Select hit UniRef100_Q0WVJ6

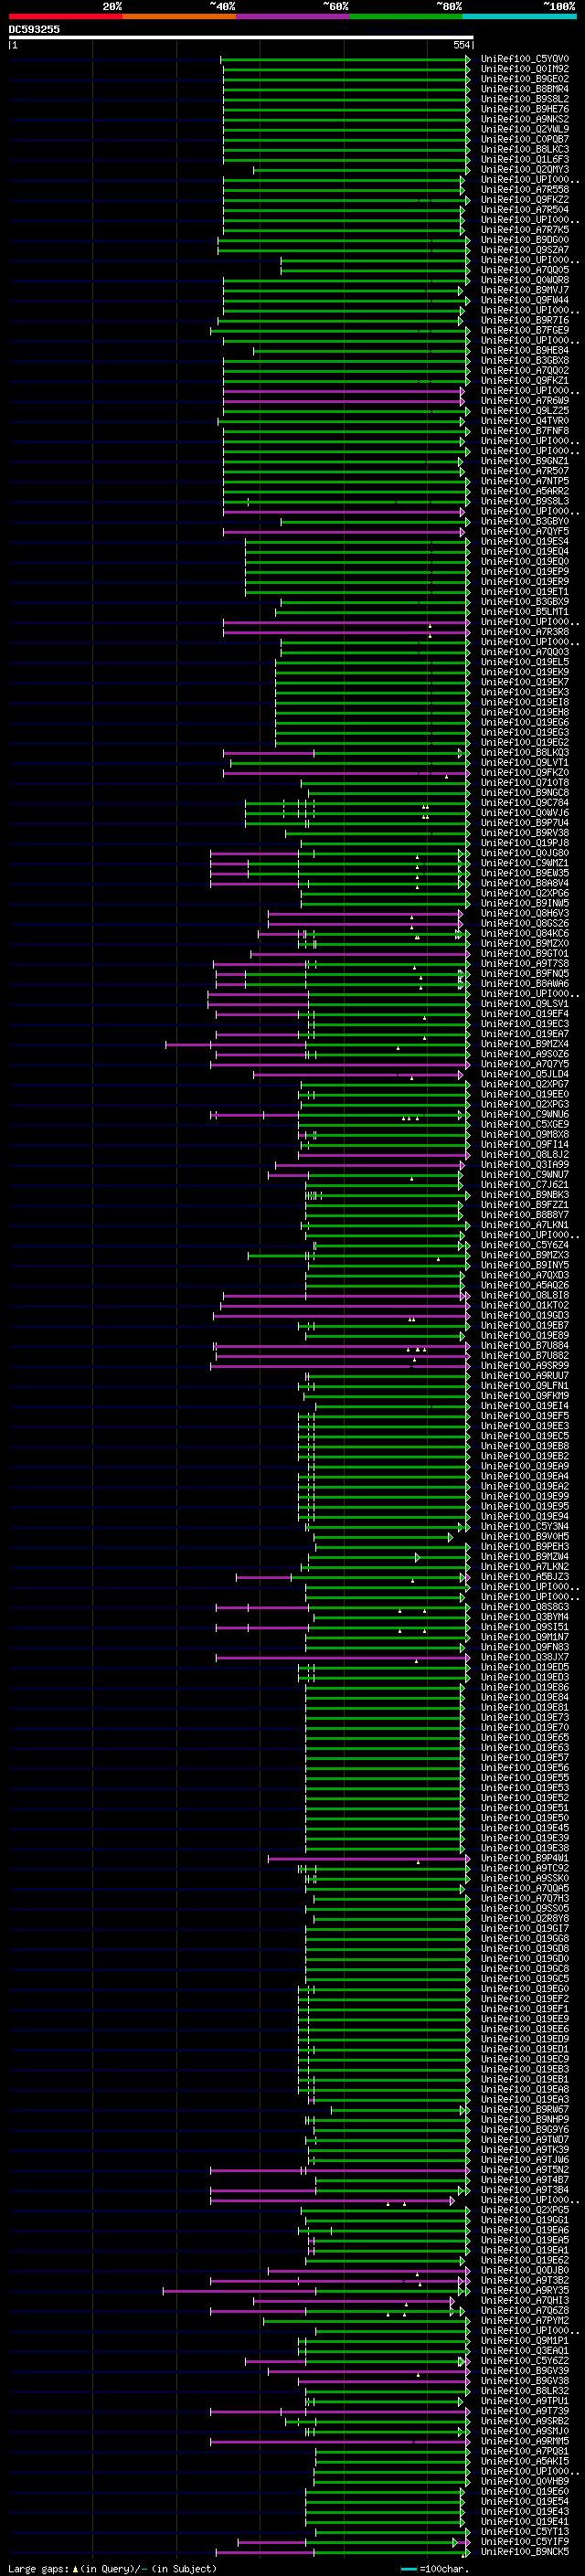[524, 812]
